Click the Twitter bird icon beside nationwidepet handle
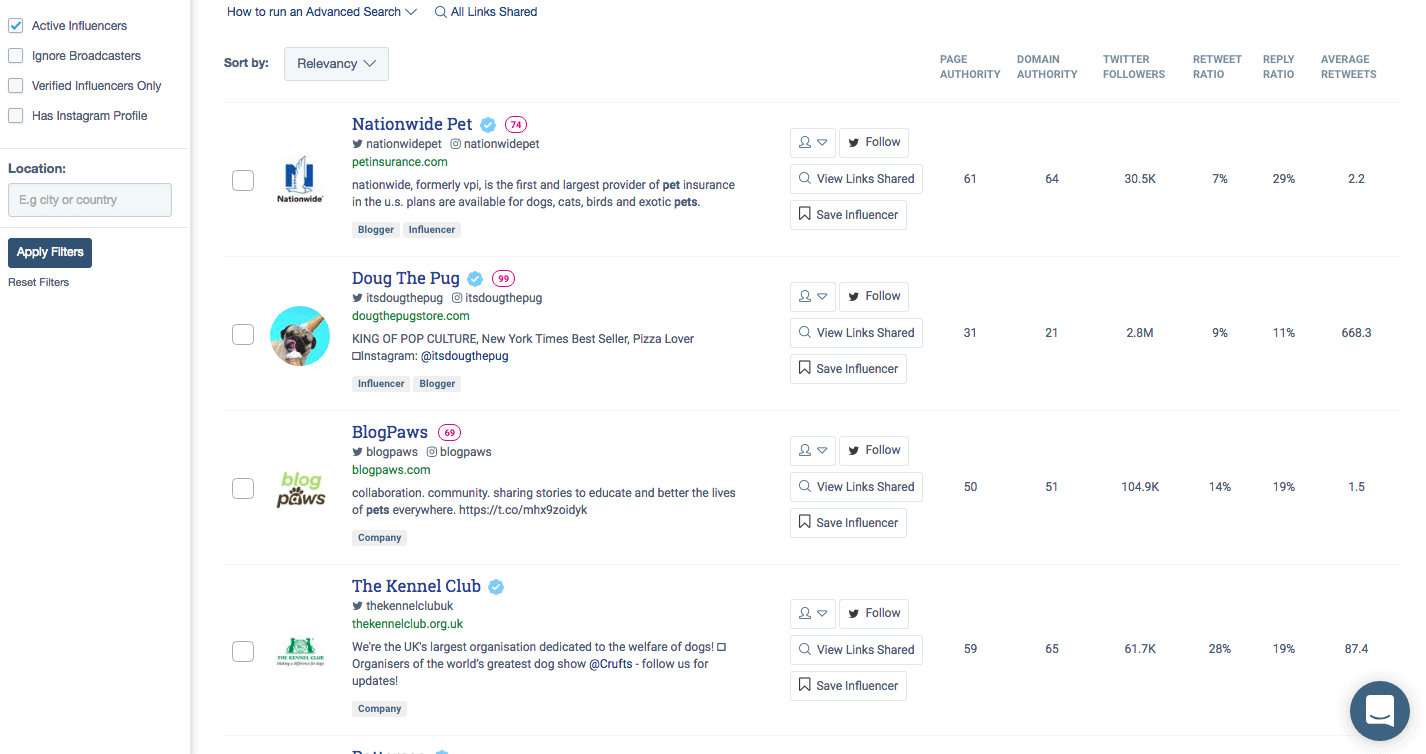1426x754 pixels. click(x=357, y=143)
